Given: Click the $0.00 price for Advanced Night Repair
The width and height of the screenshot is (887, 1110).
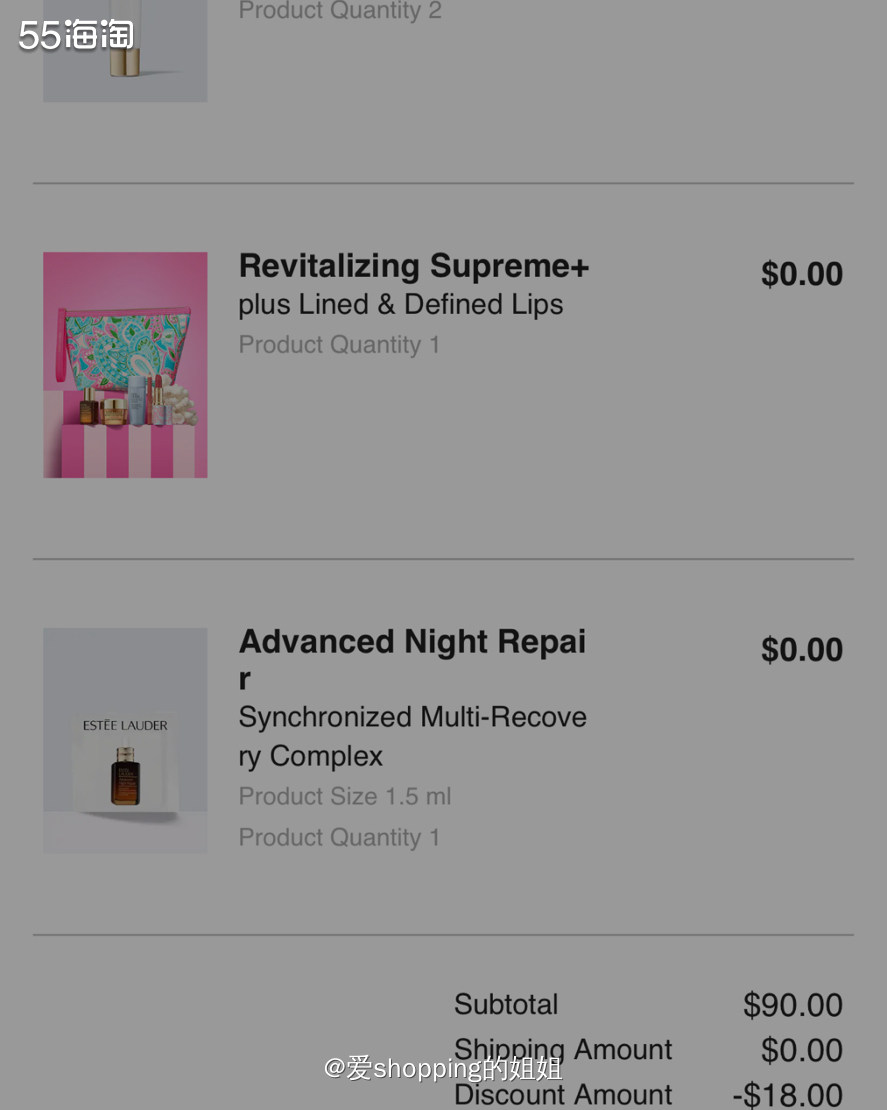Looking at the screenshot, I should coord(801,650).
